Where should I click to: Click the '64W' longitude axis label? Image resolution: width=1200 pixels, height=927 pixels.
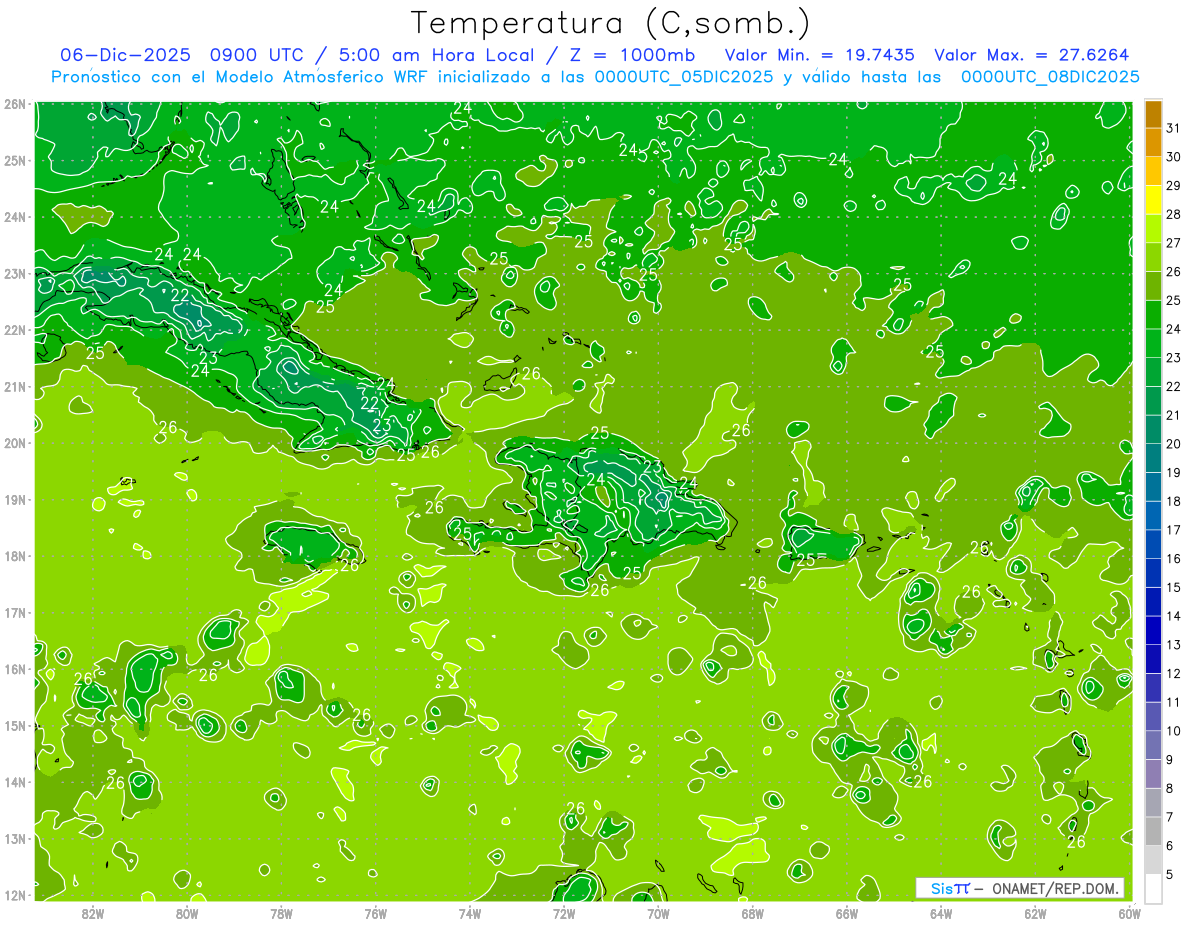(940, 913)
